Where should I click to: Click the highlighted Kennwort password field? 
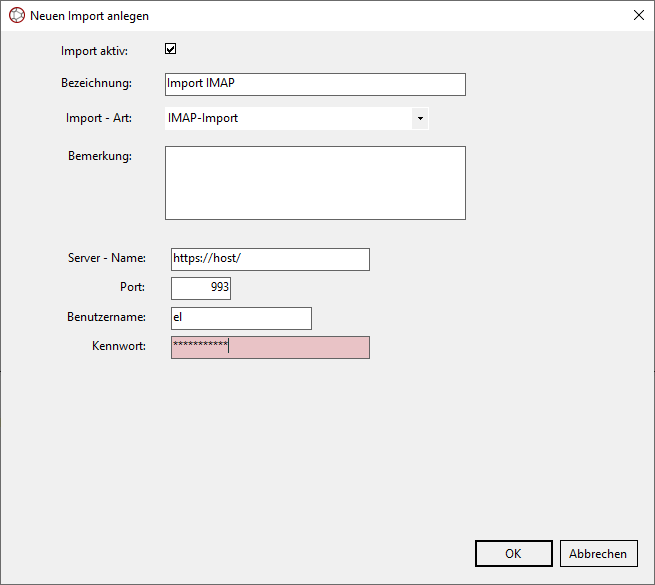pos(270,347)
